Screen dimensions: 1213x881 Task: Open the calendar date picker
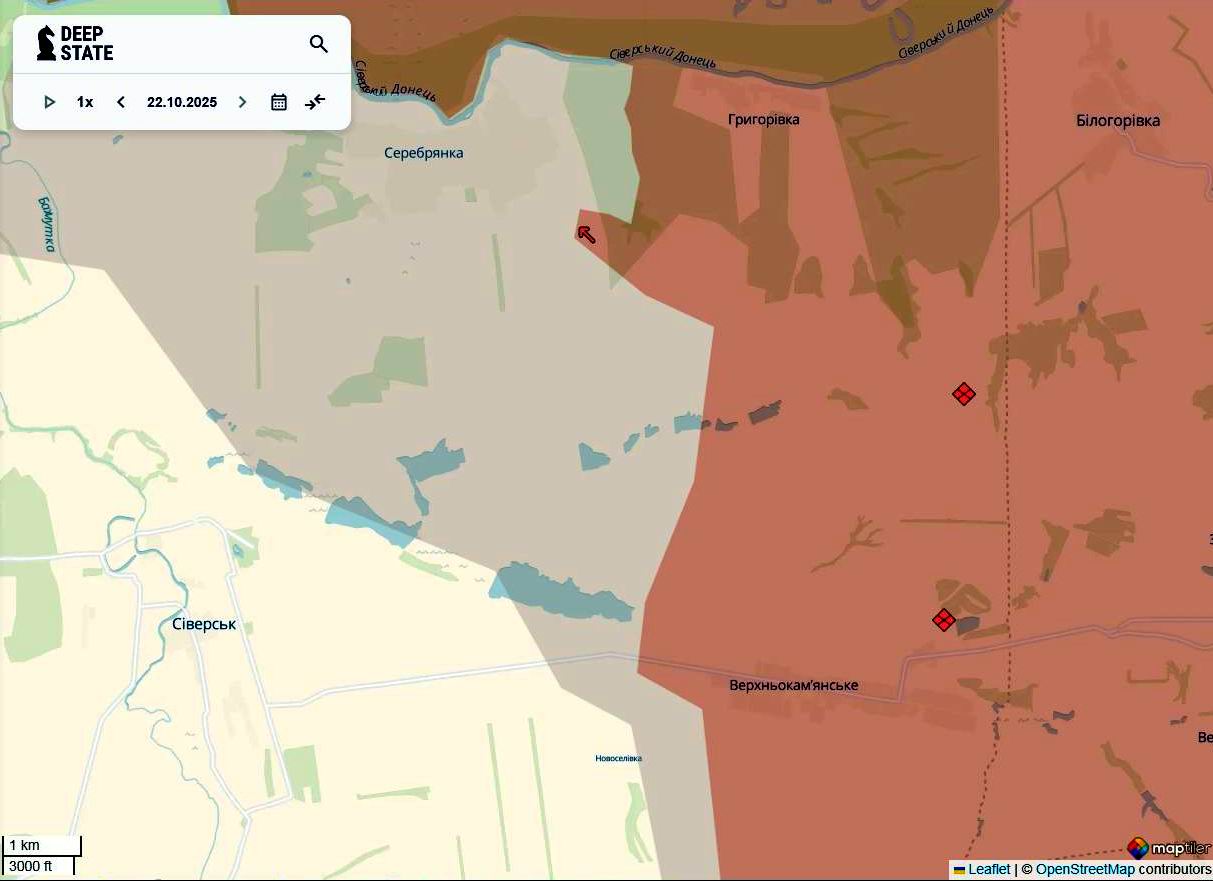click(x=279, y=102)
